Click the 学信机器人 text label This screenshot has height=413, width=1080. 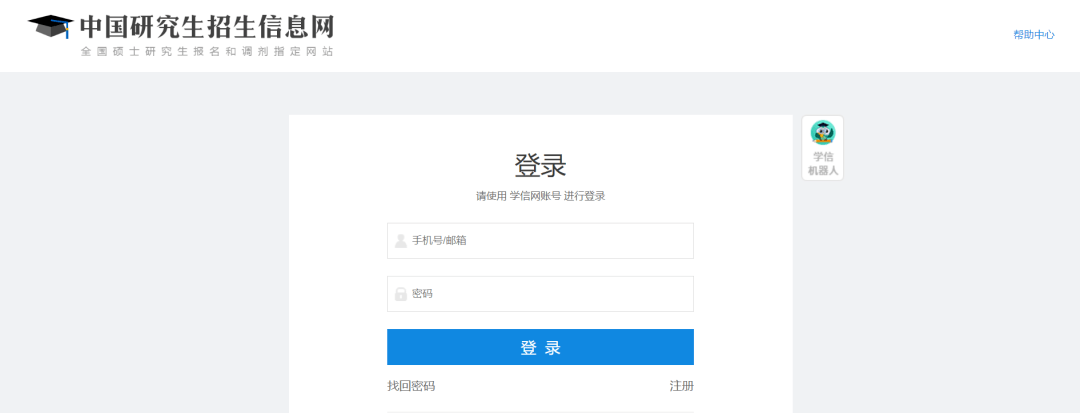pyautogui.click(x=823, y=164)
